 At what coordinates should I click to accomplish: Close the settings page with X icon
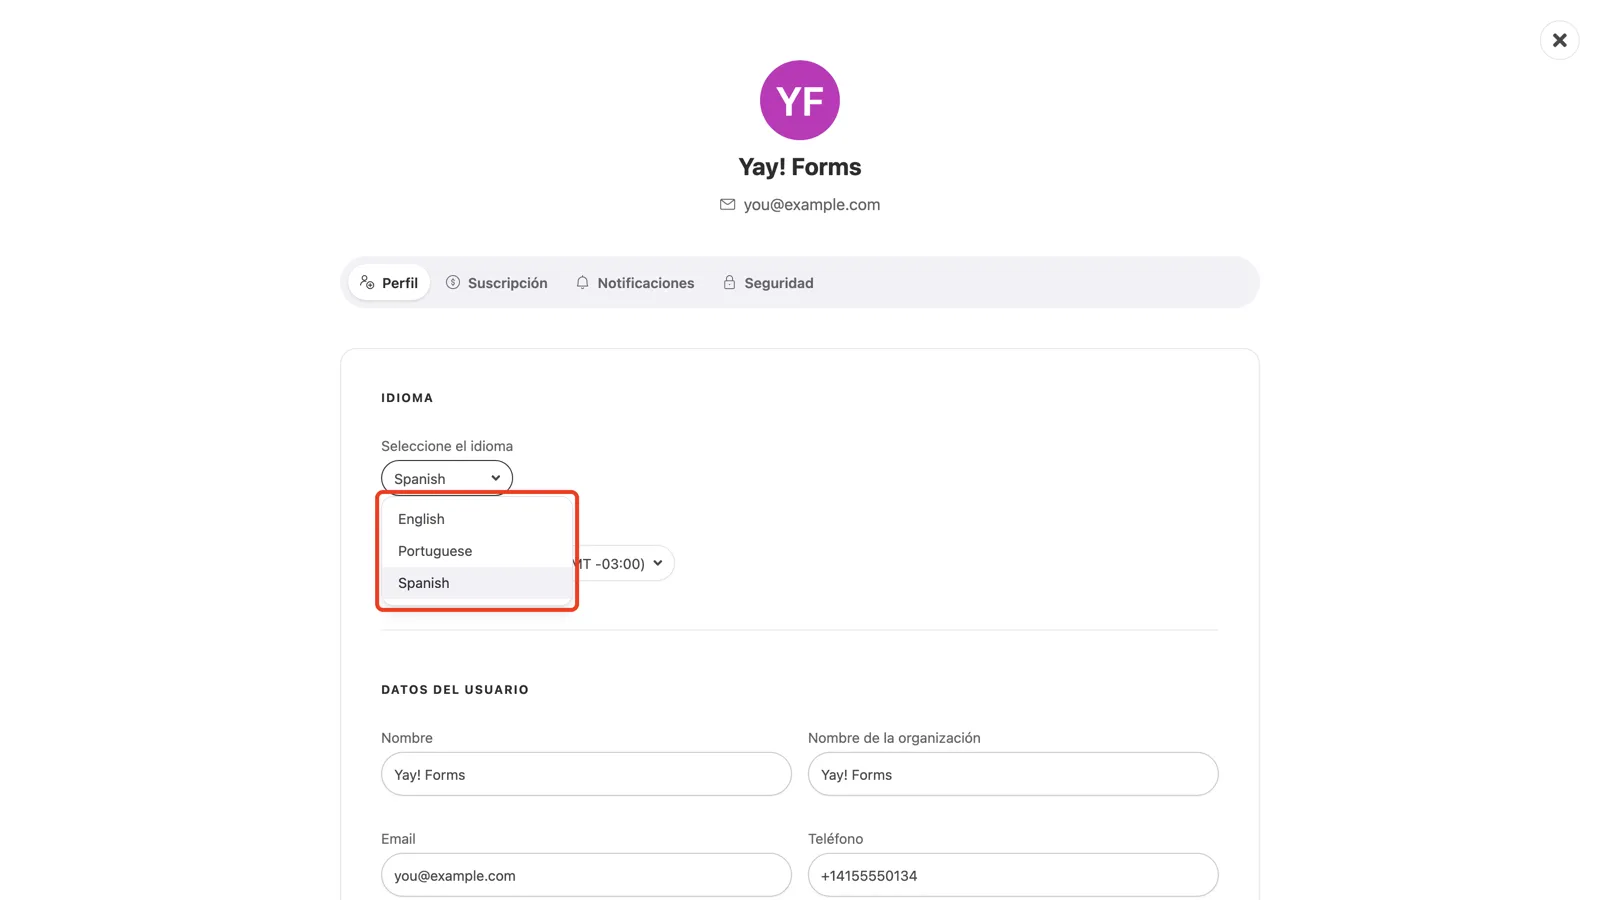click(1559, 40)
